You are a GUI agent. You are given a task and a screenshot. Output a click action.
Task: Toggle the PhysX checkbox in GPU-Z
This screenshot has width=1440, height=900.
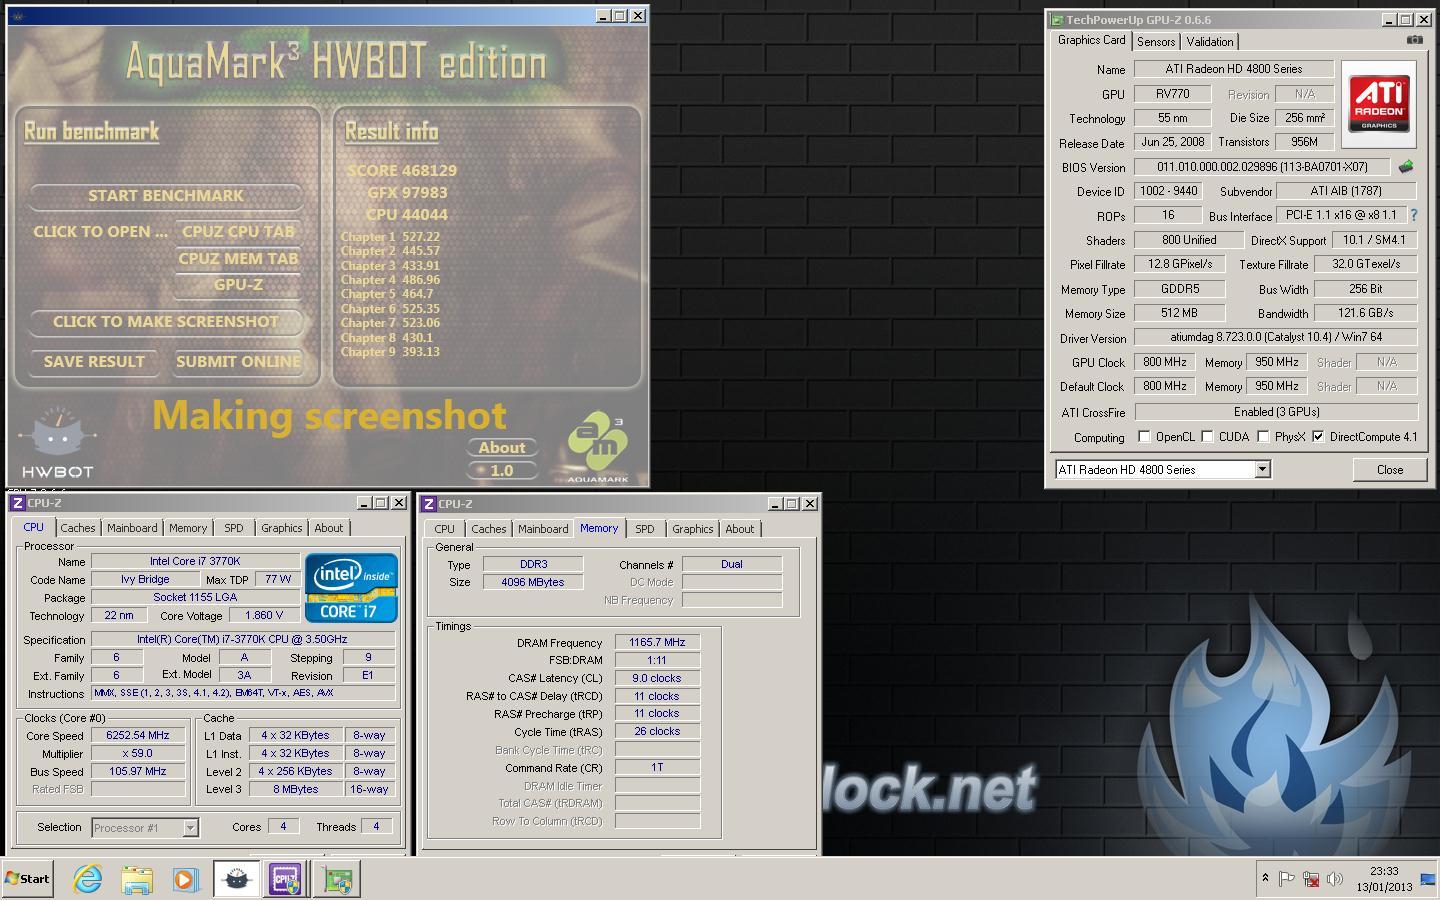1263,437
